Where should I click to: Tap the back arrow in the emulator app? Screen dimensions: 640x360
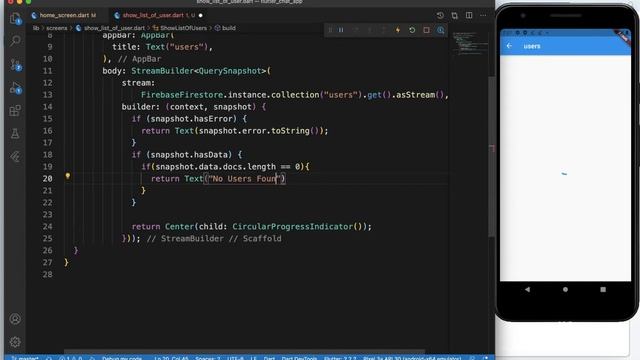point(509,46)
